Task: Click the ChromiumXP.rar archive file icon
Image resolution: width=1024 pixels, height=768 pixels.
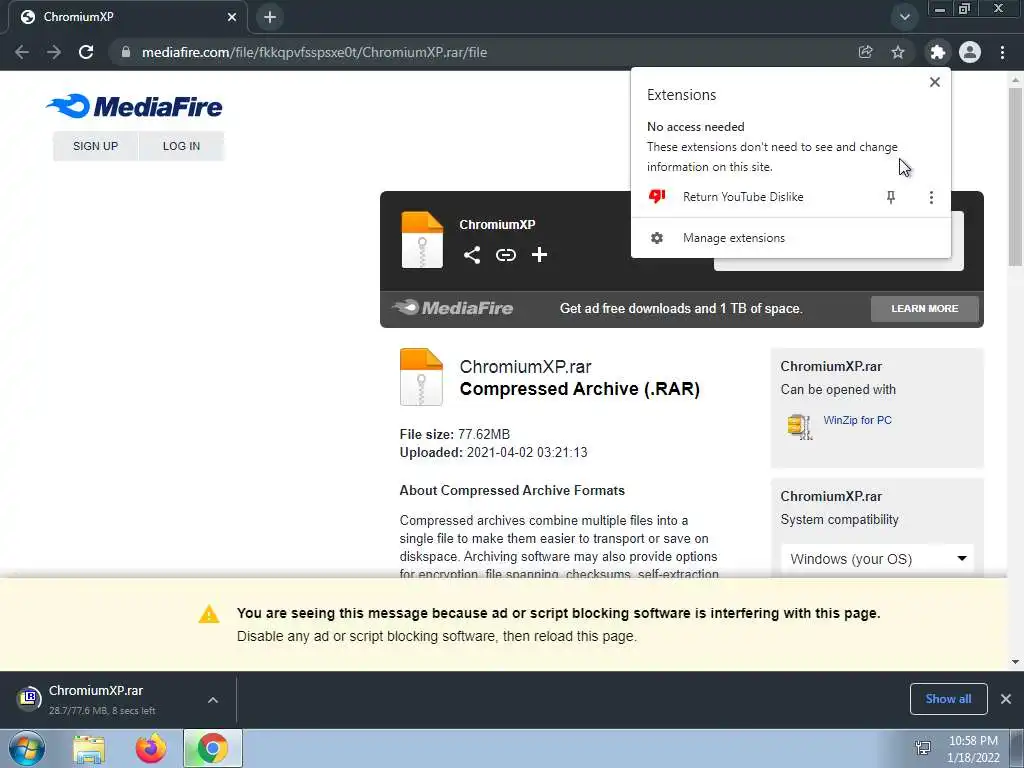Action: click(x=421, y=377)
